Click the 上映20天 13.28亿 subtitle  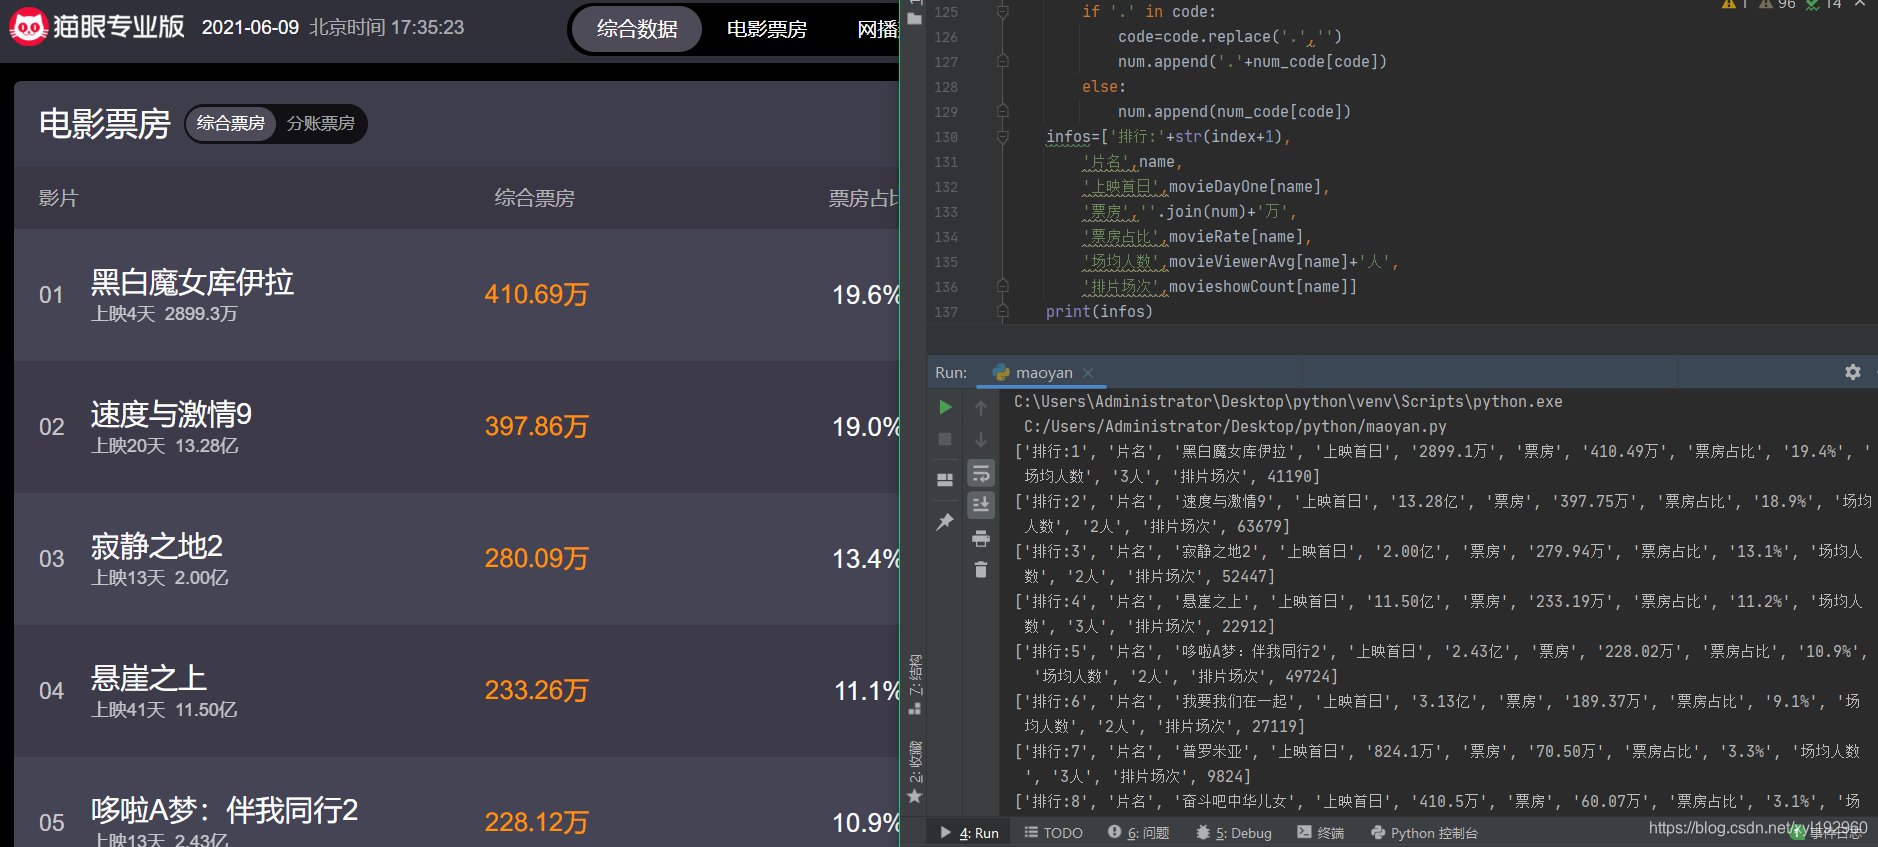tap(165, 446)
